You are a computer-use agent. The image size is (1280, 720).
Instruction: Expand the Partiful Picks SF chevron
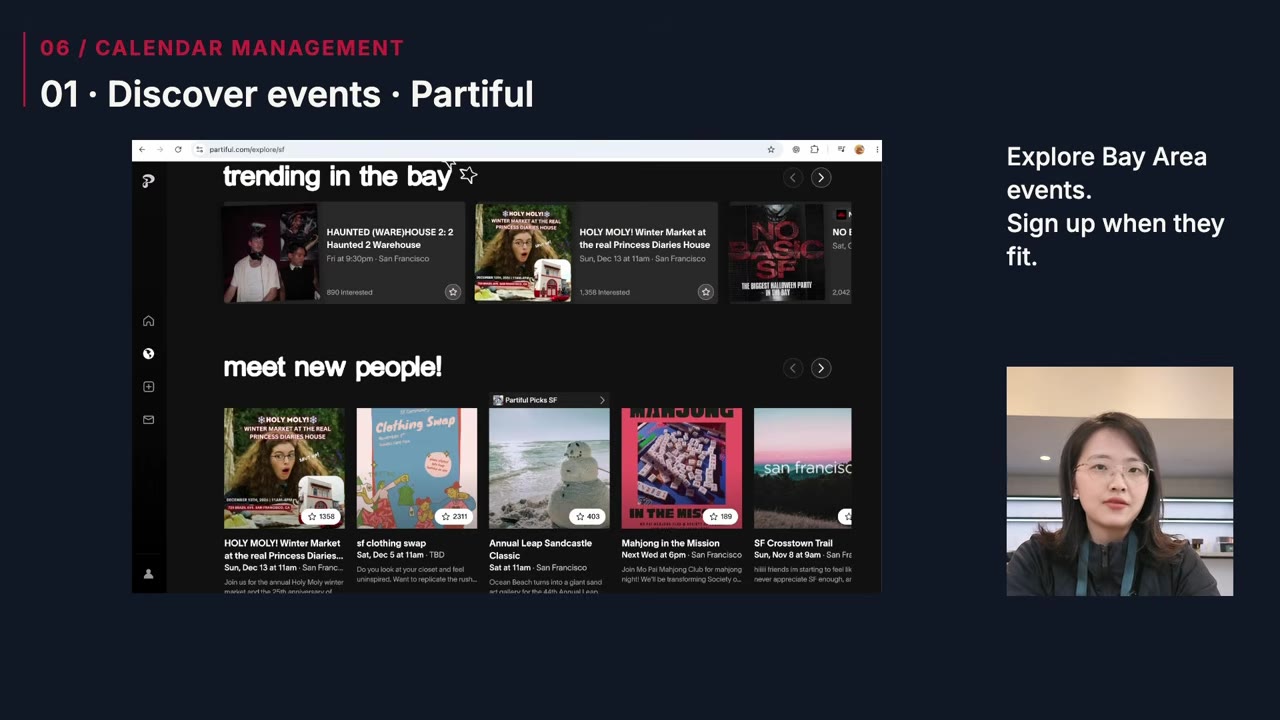tap(602, 400)
